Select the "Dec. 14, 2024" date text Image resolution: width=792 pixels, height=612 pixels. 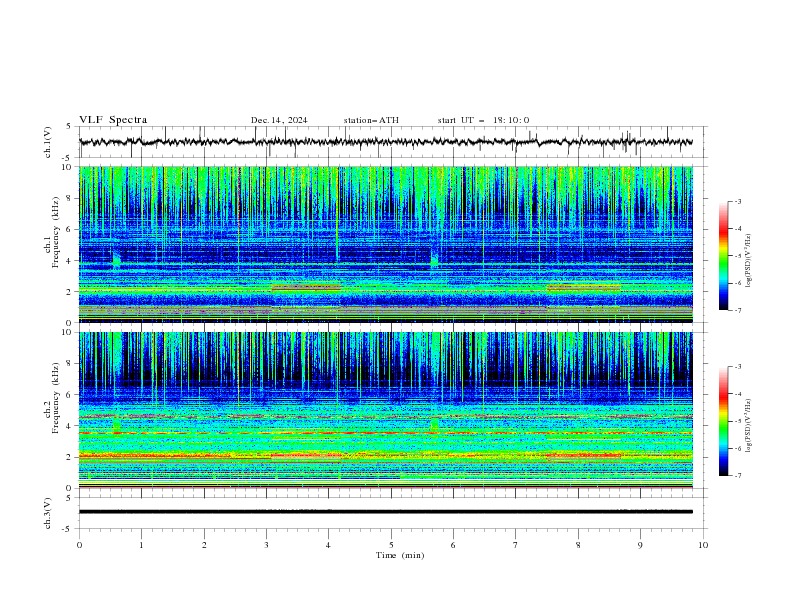coord(279,120)
